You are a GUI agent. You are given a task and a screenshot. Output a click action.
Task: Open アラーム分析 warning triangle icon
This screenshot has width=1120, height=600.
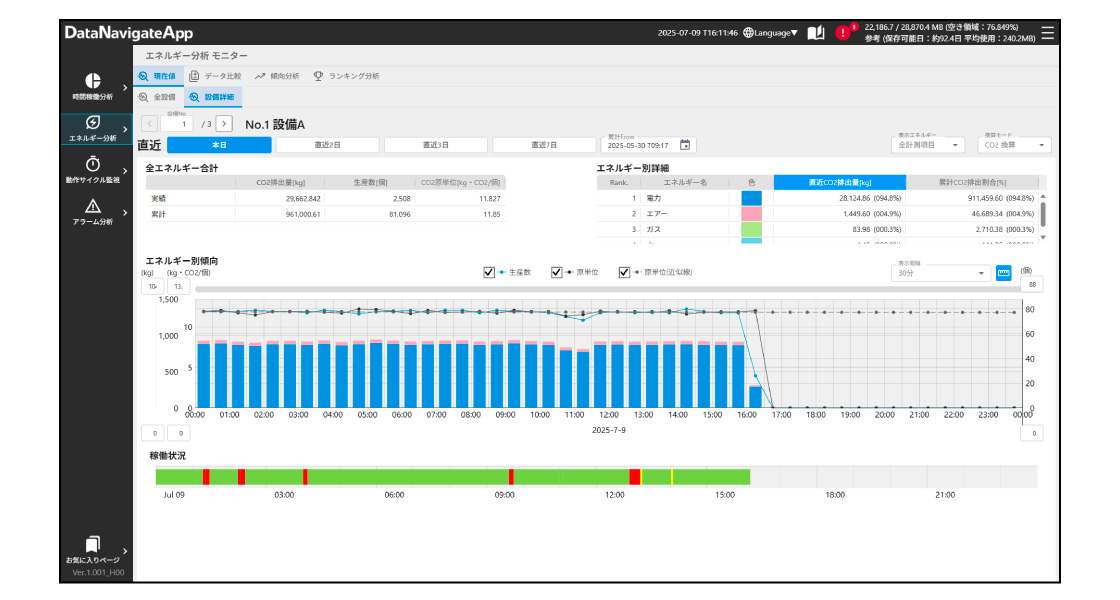click(92, 206)
